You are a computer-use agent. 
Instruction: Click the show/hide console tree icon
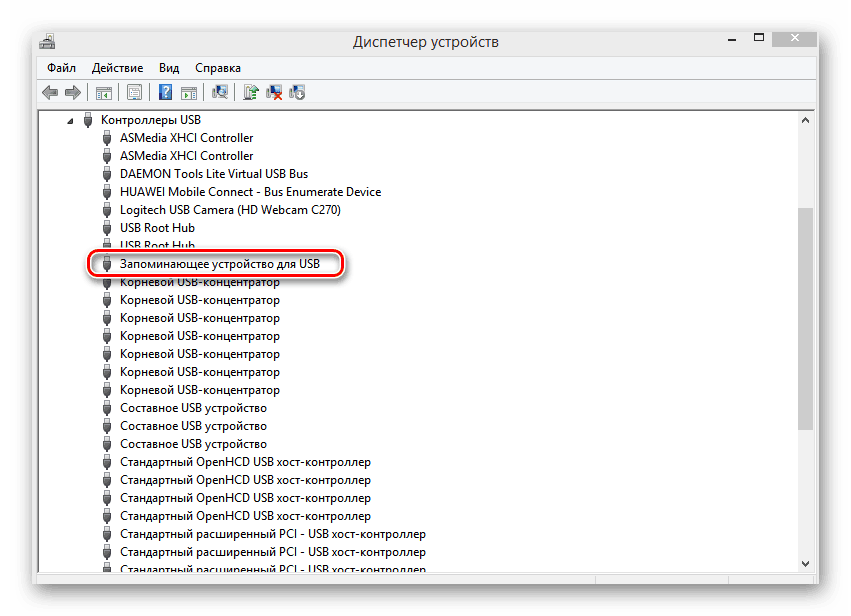click(103, 93)
